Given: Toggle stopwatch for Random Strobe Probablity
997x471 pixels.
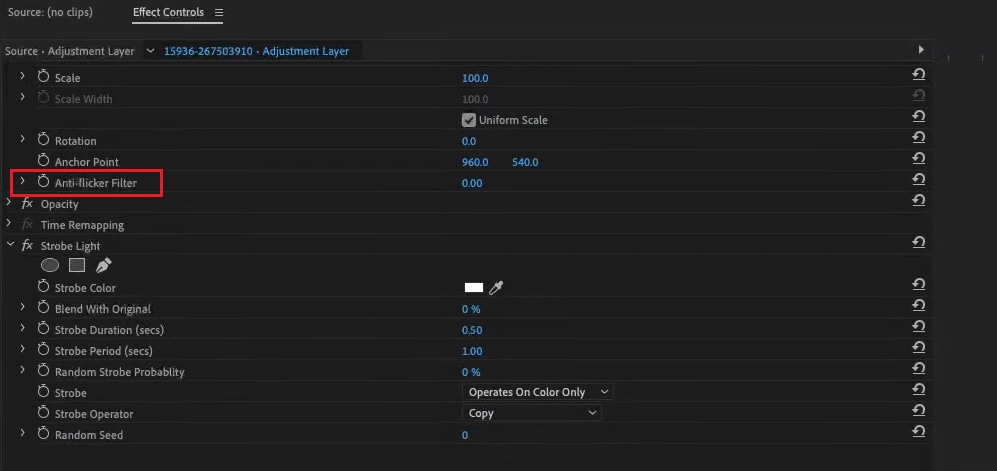Looking at the screenshot, I should [43, 371].
